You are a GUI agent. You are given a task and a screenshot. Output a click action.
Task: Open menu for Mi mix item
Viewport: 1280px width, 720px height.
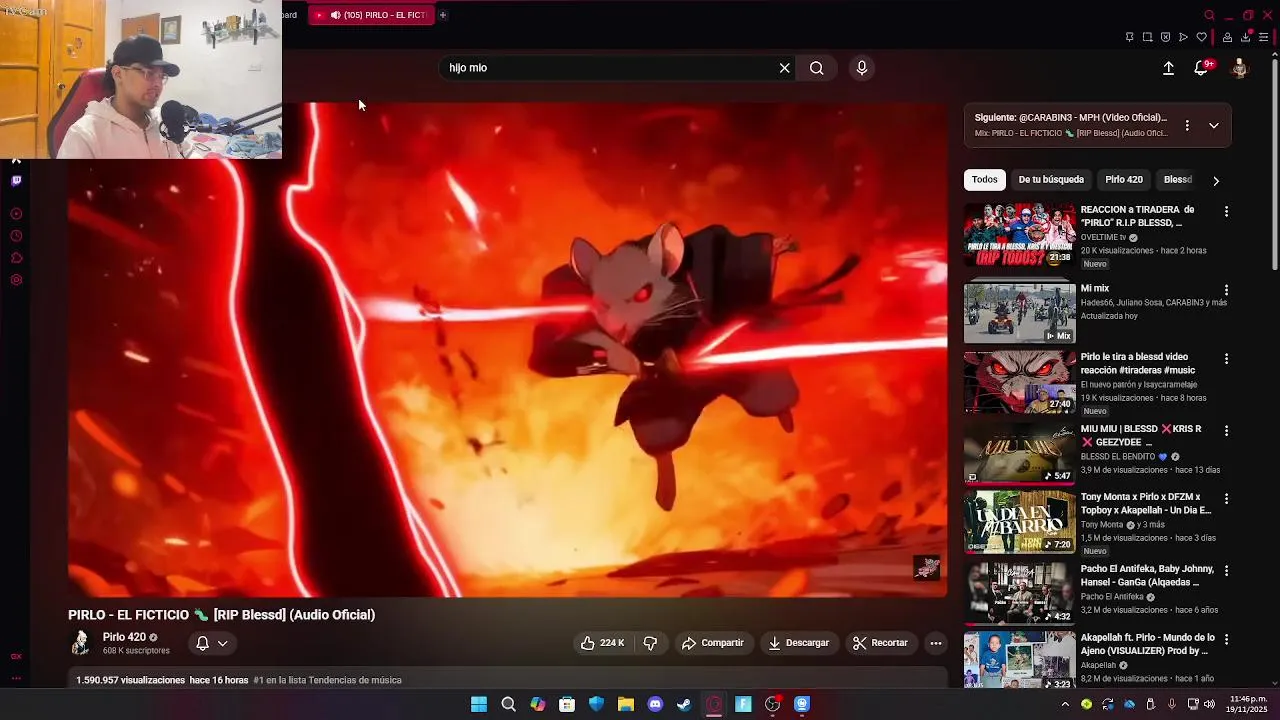click(1226, 290)
